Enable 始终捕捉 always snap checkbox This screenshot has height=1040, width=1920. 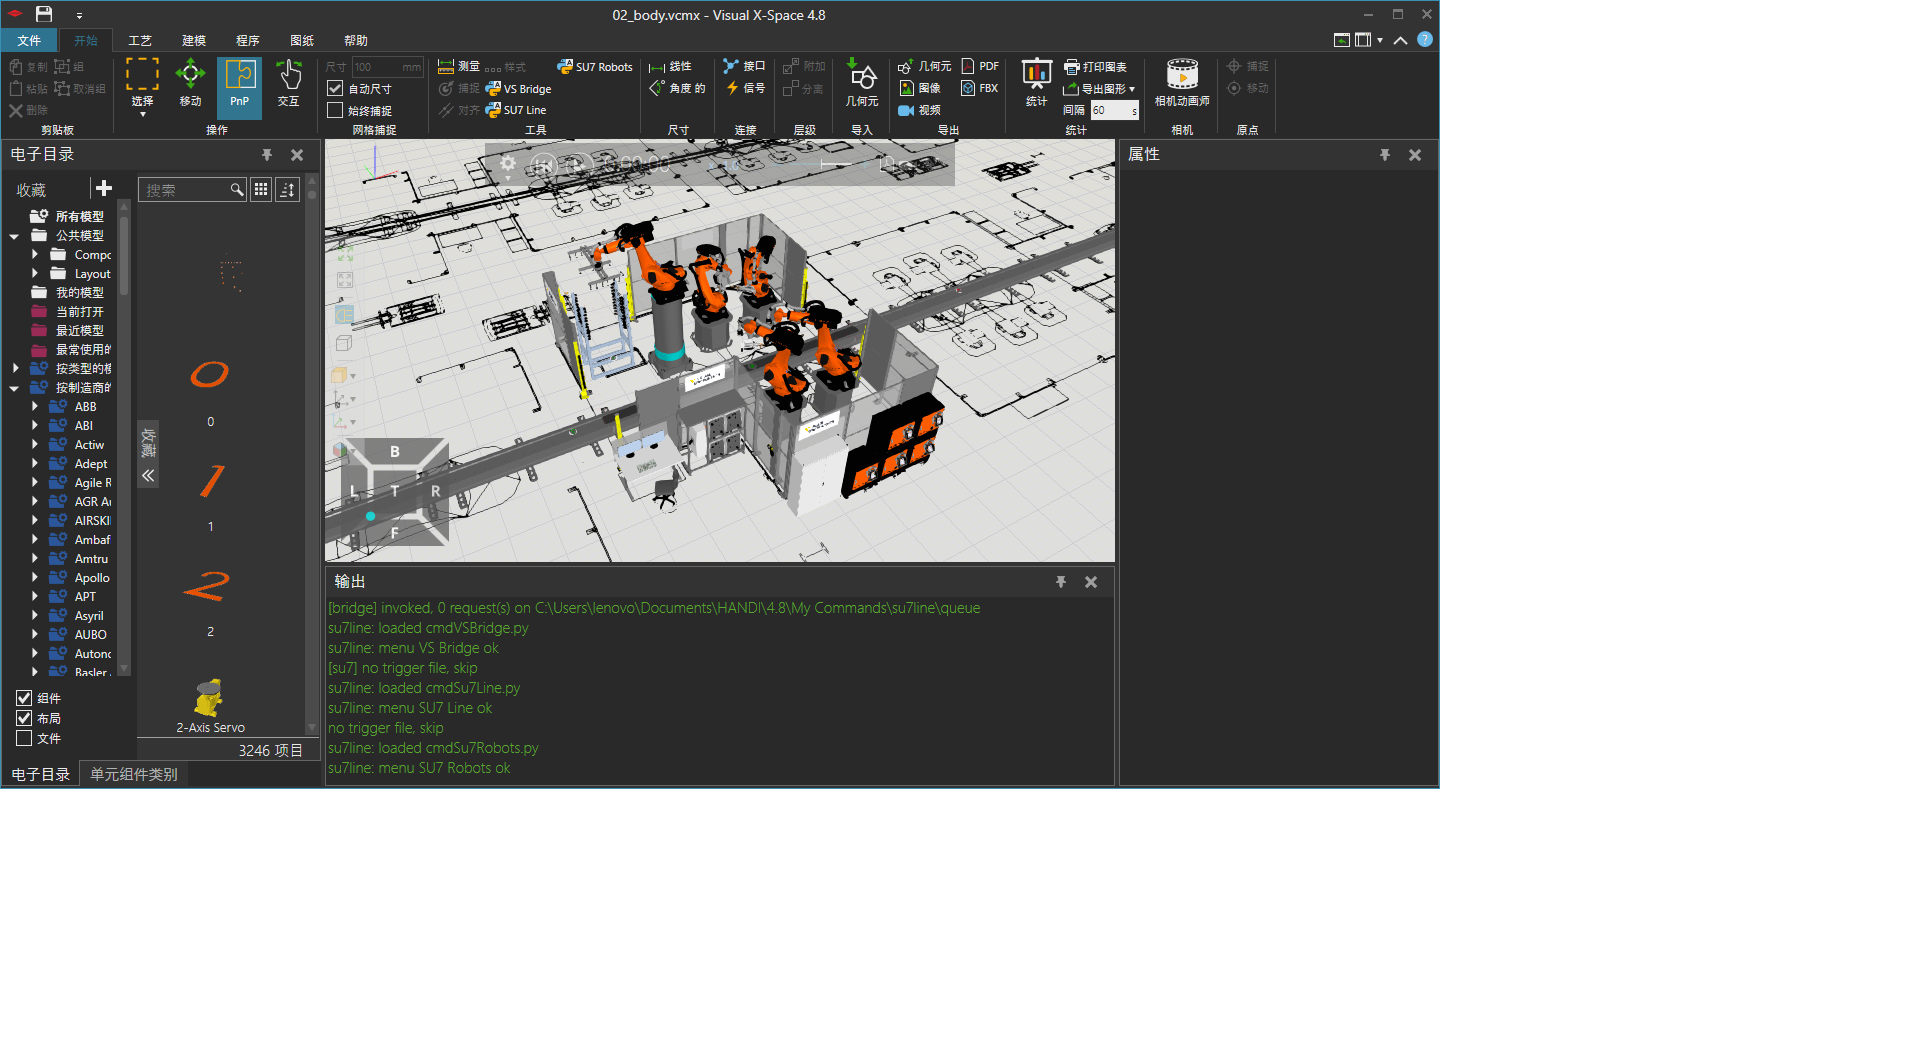(x=335, y=110)
